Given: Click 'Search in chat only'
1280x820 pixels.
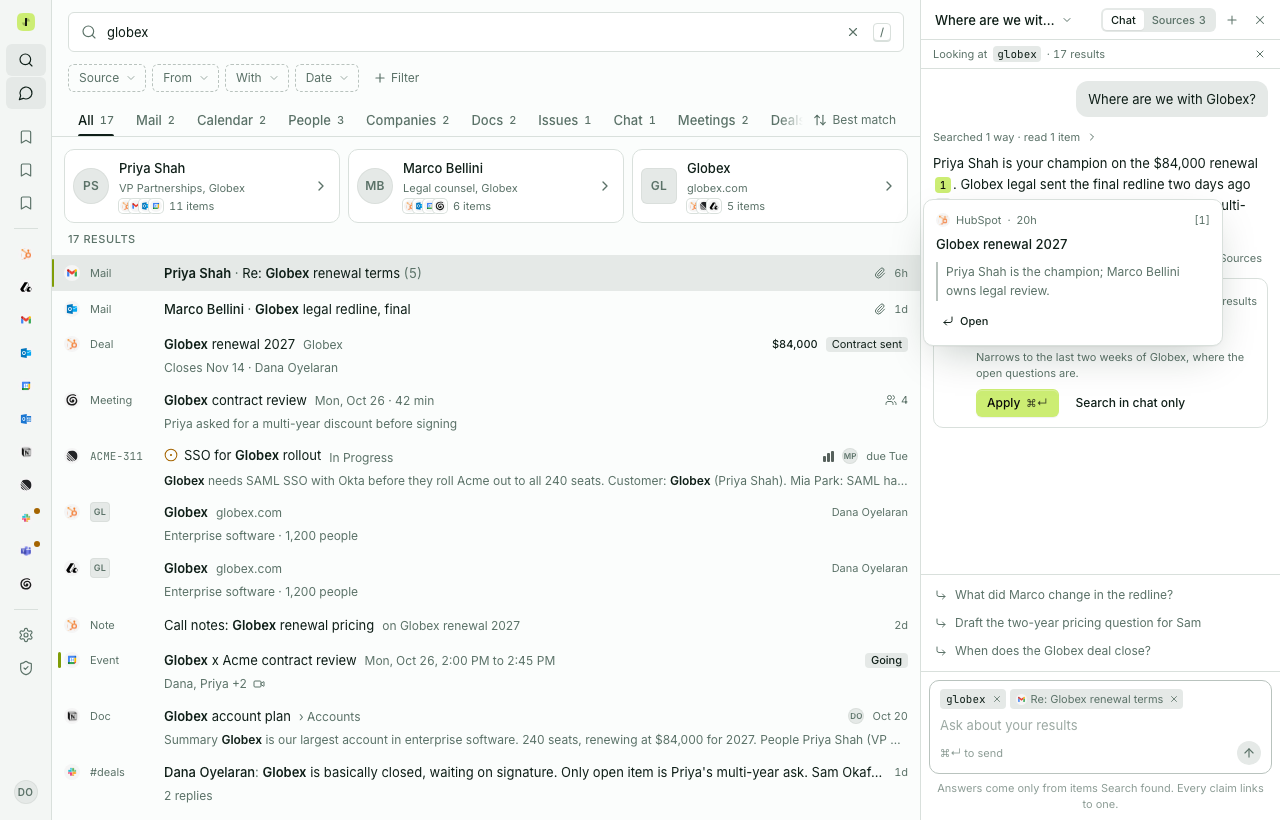Looking at the screenshot, I should pyautogui.click(x=1130, y=403).
